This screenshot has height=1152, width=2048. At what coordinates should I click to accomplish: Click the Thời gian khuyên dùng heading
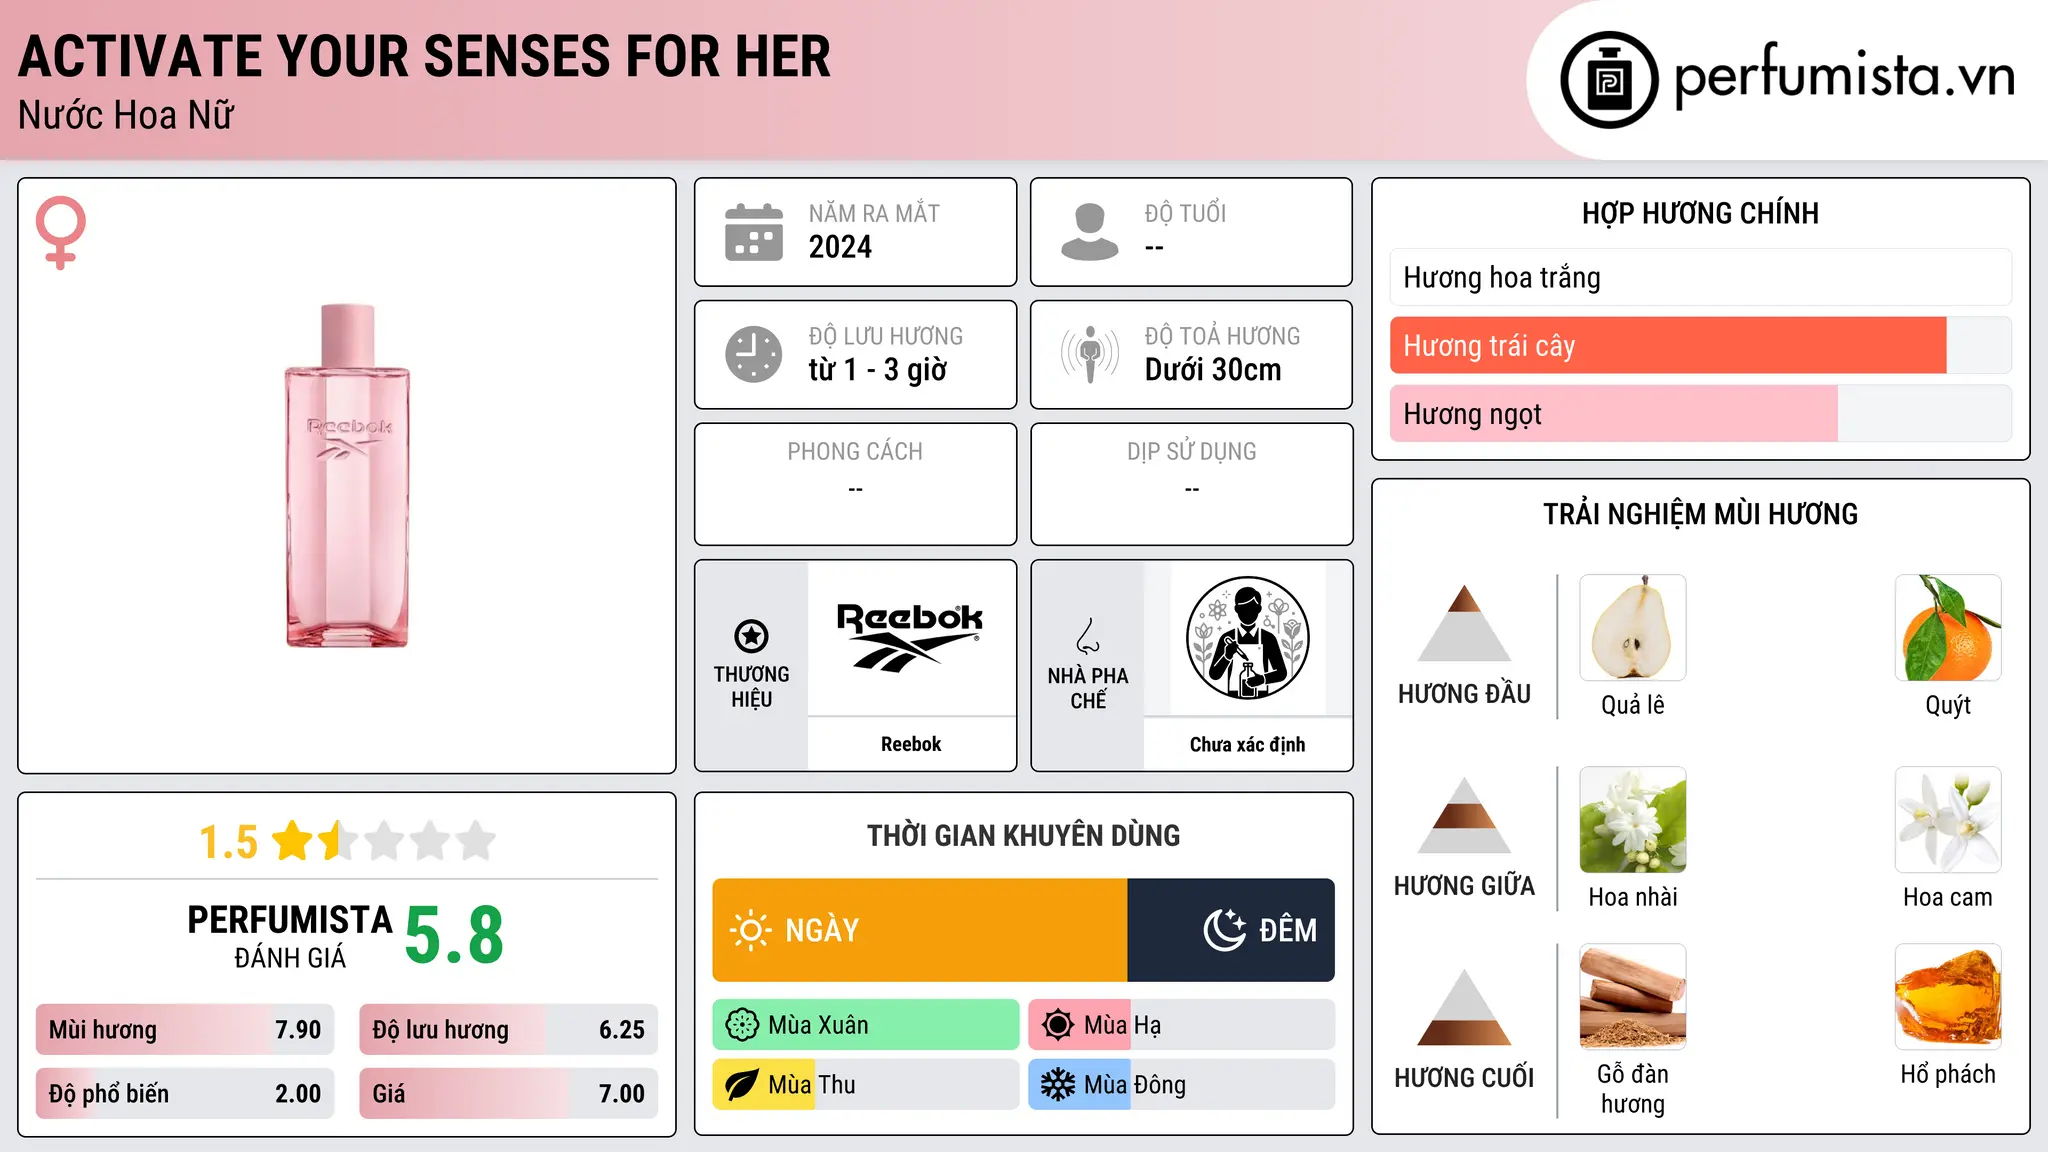(x=1024, y=836)
